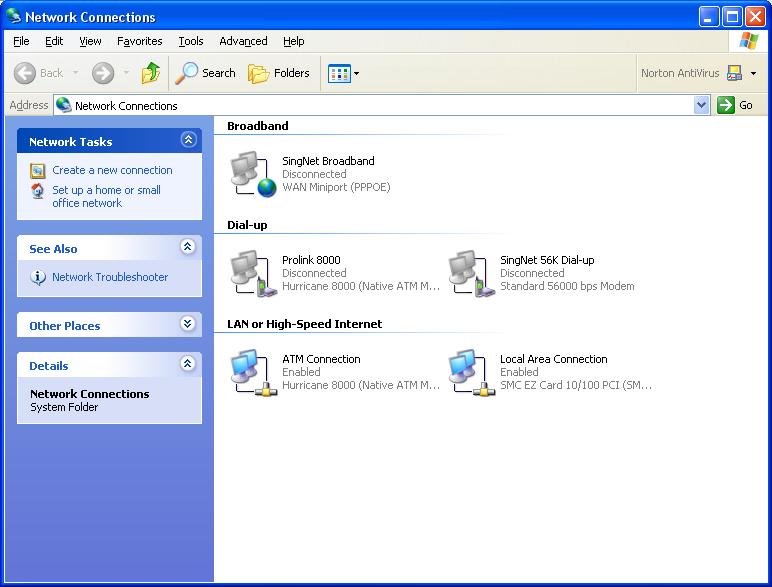Select the Prolink 8000 dial-up icon
Screen dimensions: 772x587
pyautogui.click(x=254, y=273)
